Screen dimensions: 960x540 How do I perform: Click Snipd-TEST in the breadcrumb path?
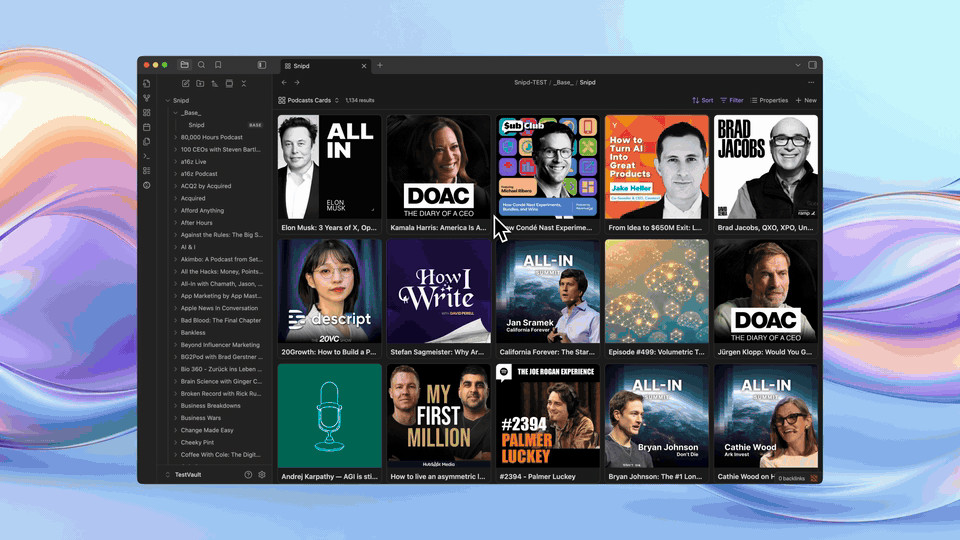tap(531, 83)
